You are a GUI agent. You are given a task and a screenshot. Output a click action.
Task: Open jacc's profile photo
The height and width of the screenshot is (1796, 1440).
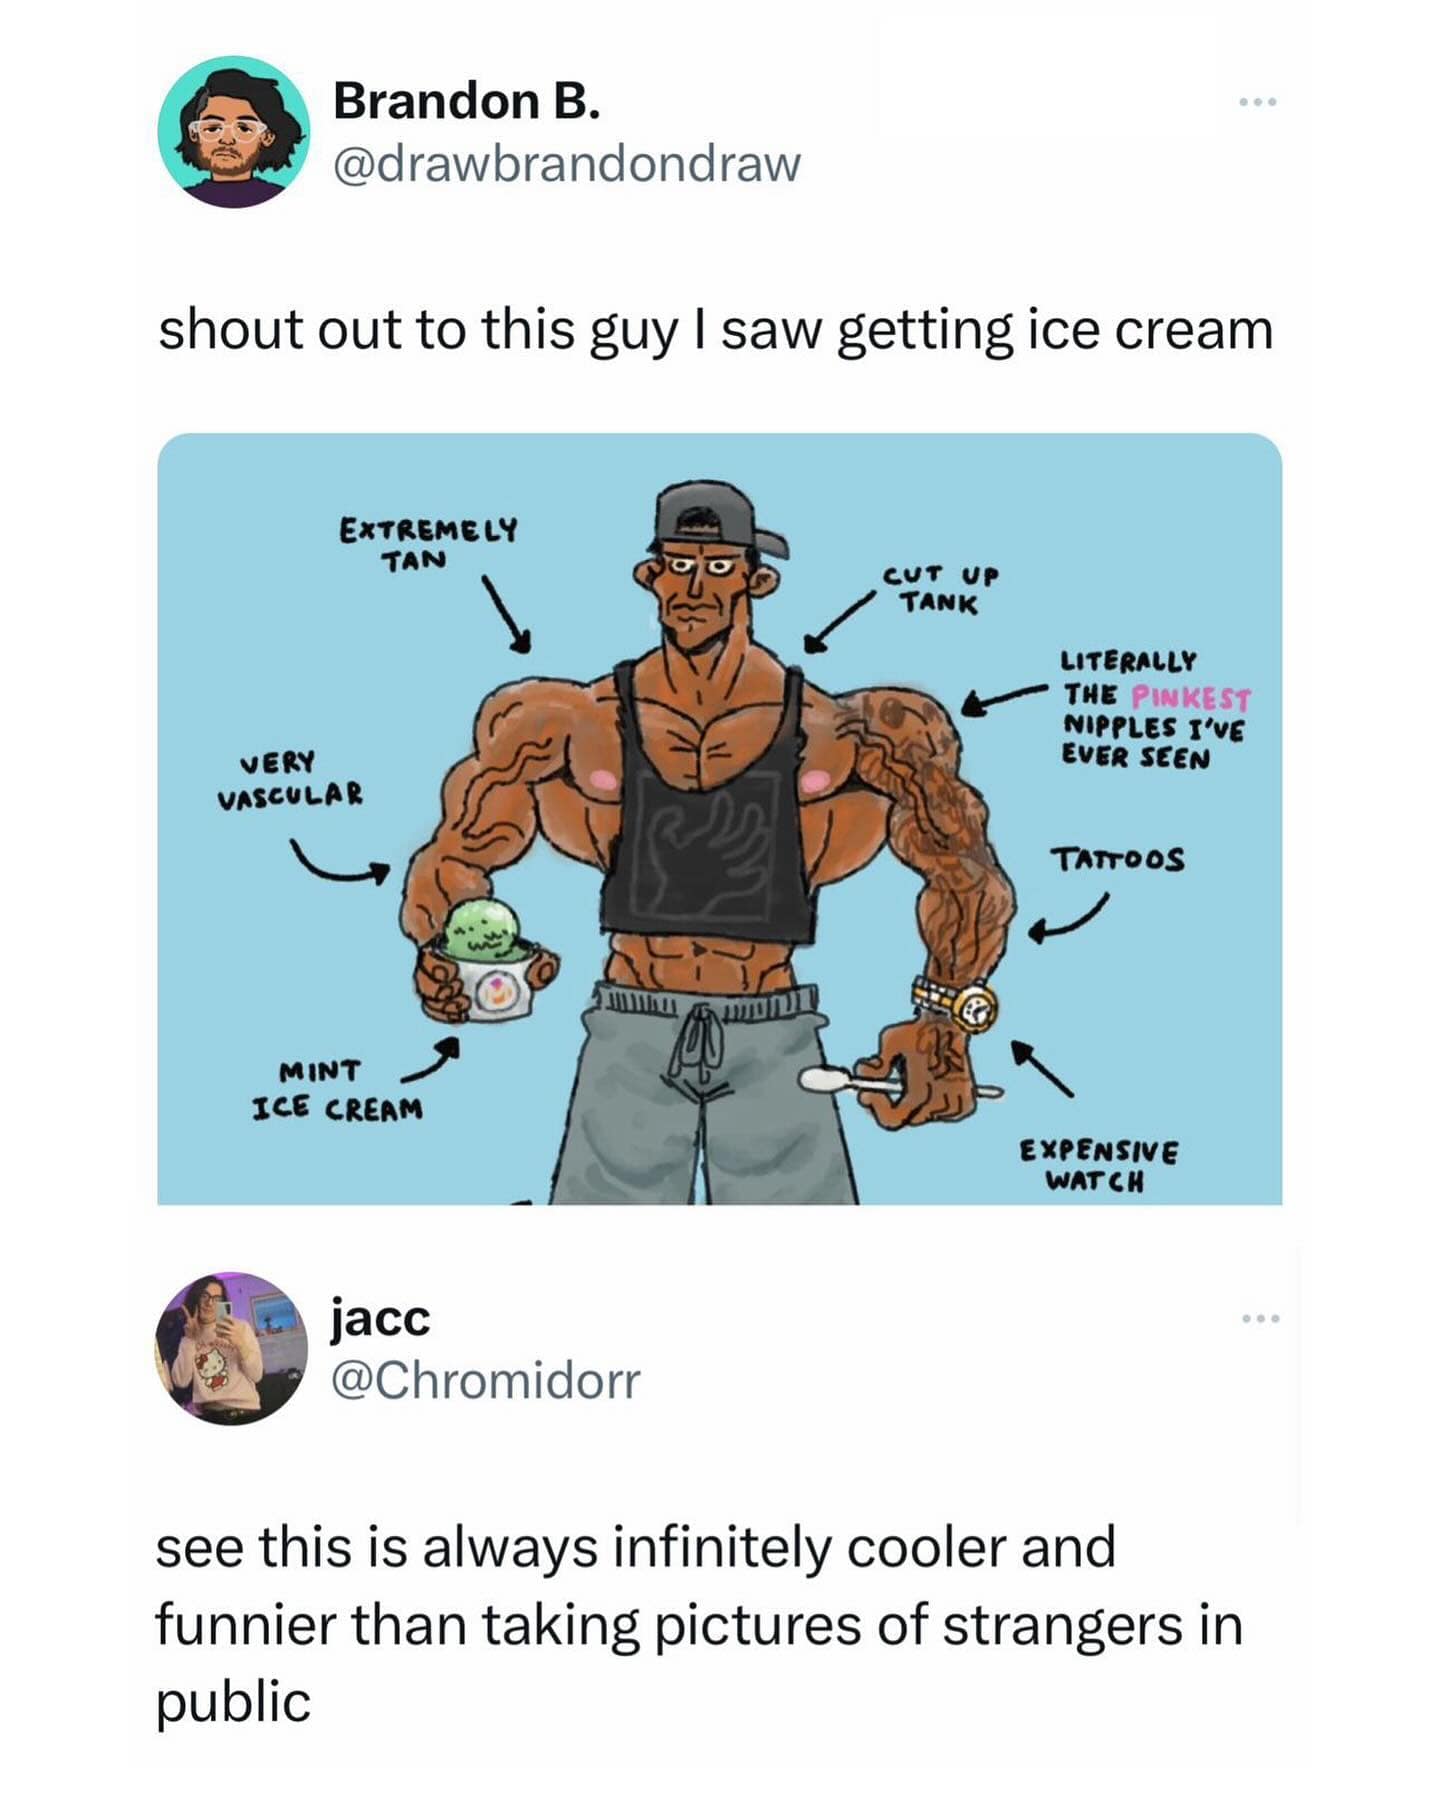point(233,1348)
